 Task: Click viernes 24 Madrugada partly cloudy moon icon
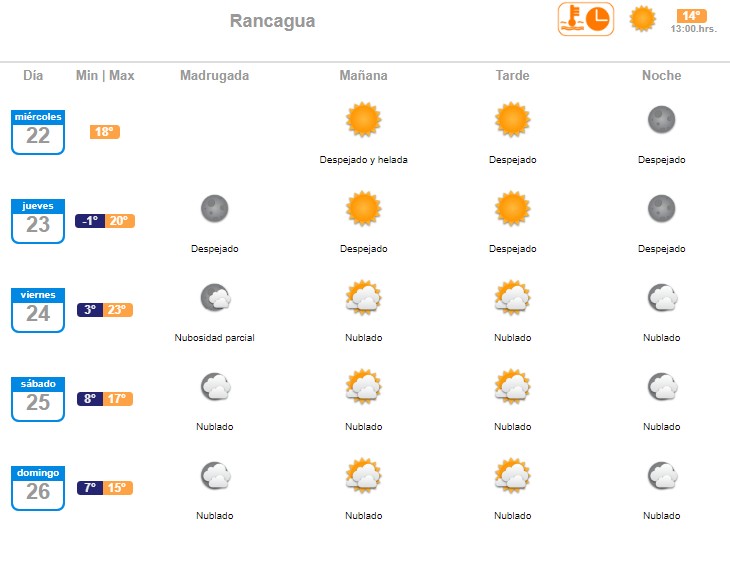coord(215,297)
